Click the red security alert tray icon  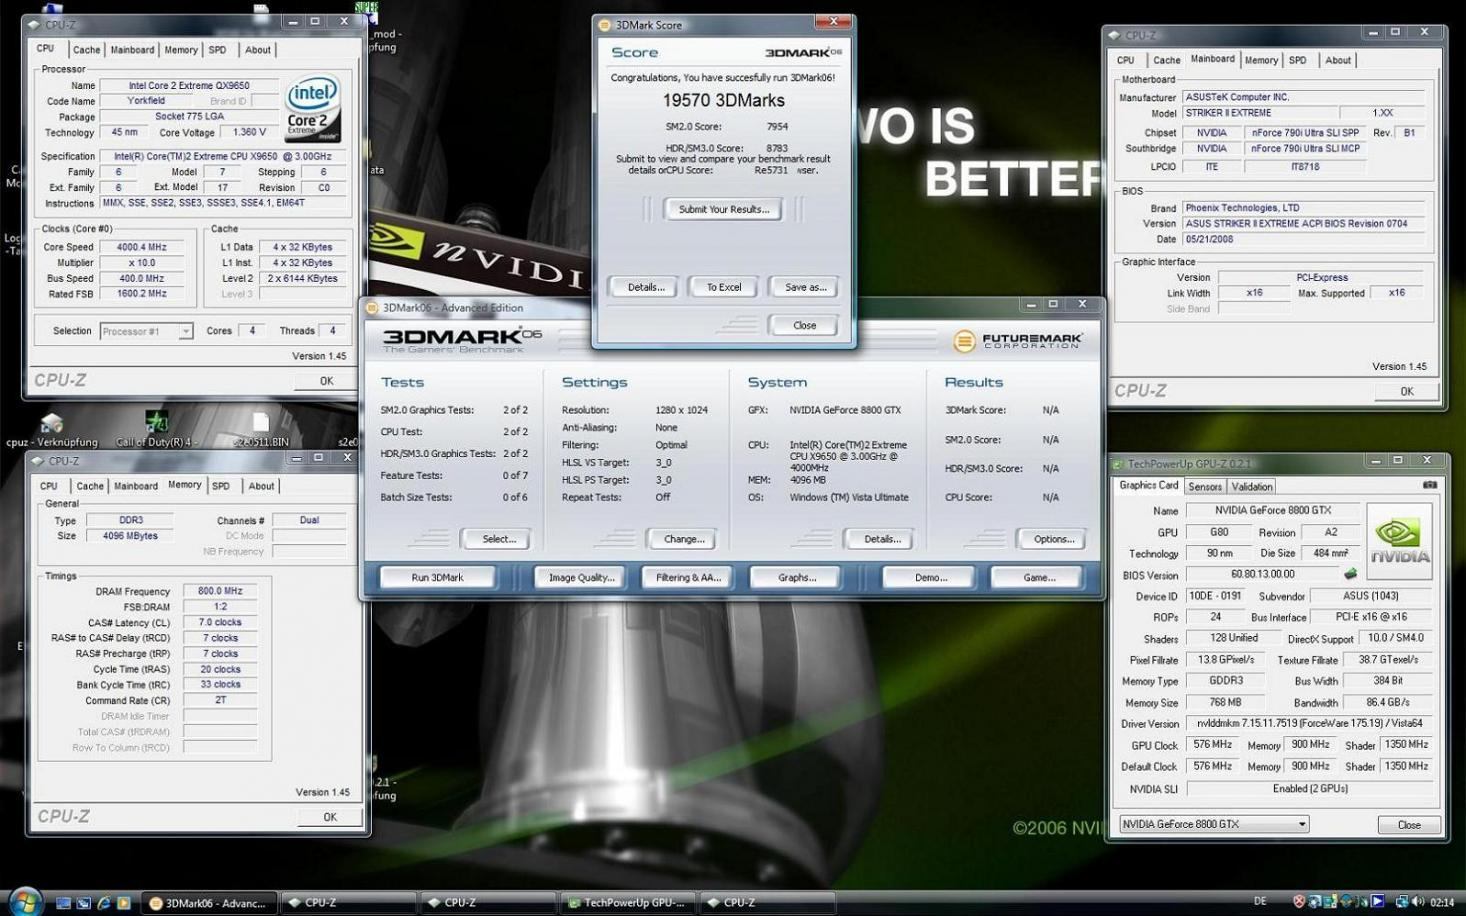[x=1299, y=902]
